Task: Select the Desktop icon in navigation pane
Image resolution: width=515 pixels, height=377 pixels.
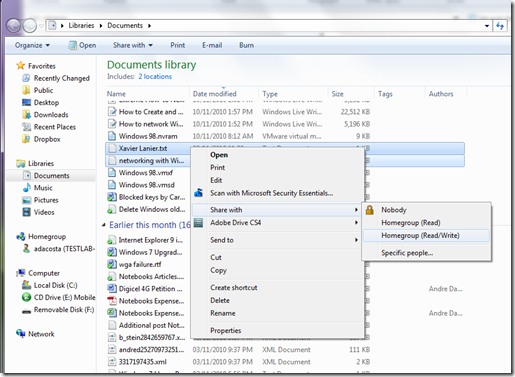Action: 26,102
